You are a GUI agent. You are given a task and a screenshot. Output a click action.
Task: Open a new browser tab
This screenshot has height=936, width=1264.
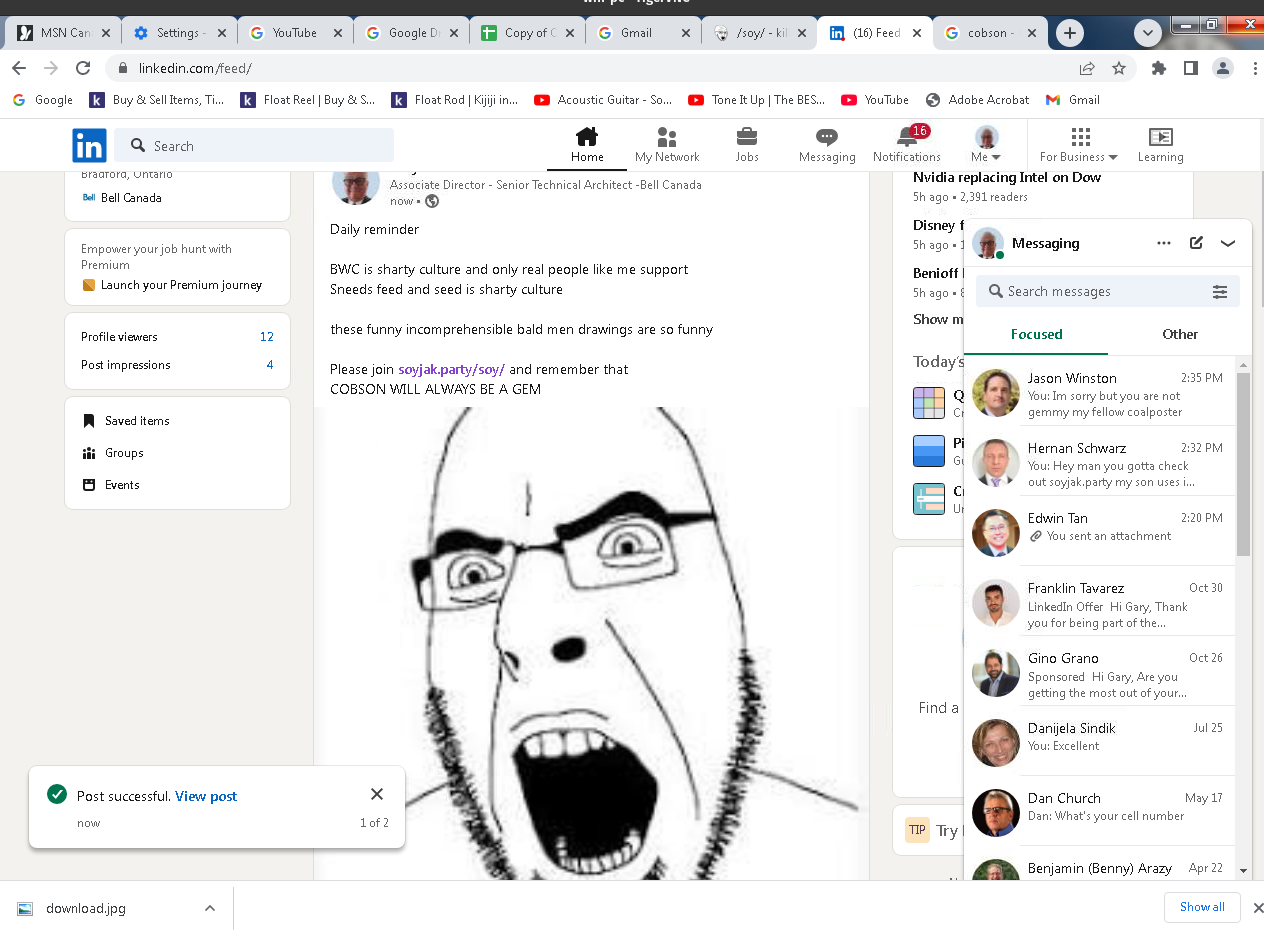(x=1070, y=33)
